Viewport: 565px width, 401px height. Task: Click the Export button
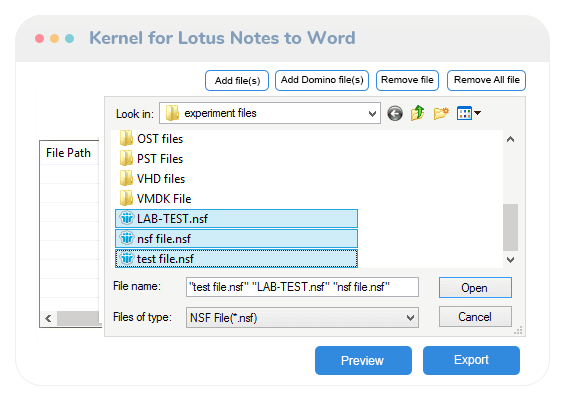point(471,360)
